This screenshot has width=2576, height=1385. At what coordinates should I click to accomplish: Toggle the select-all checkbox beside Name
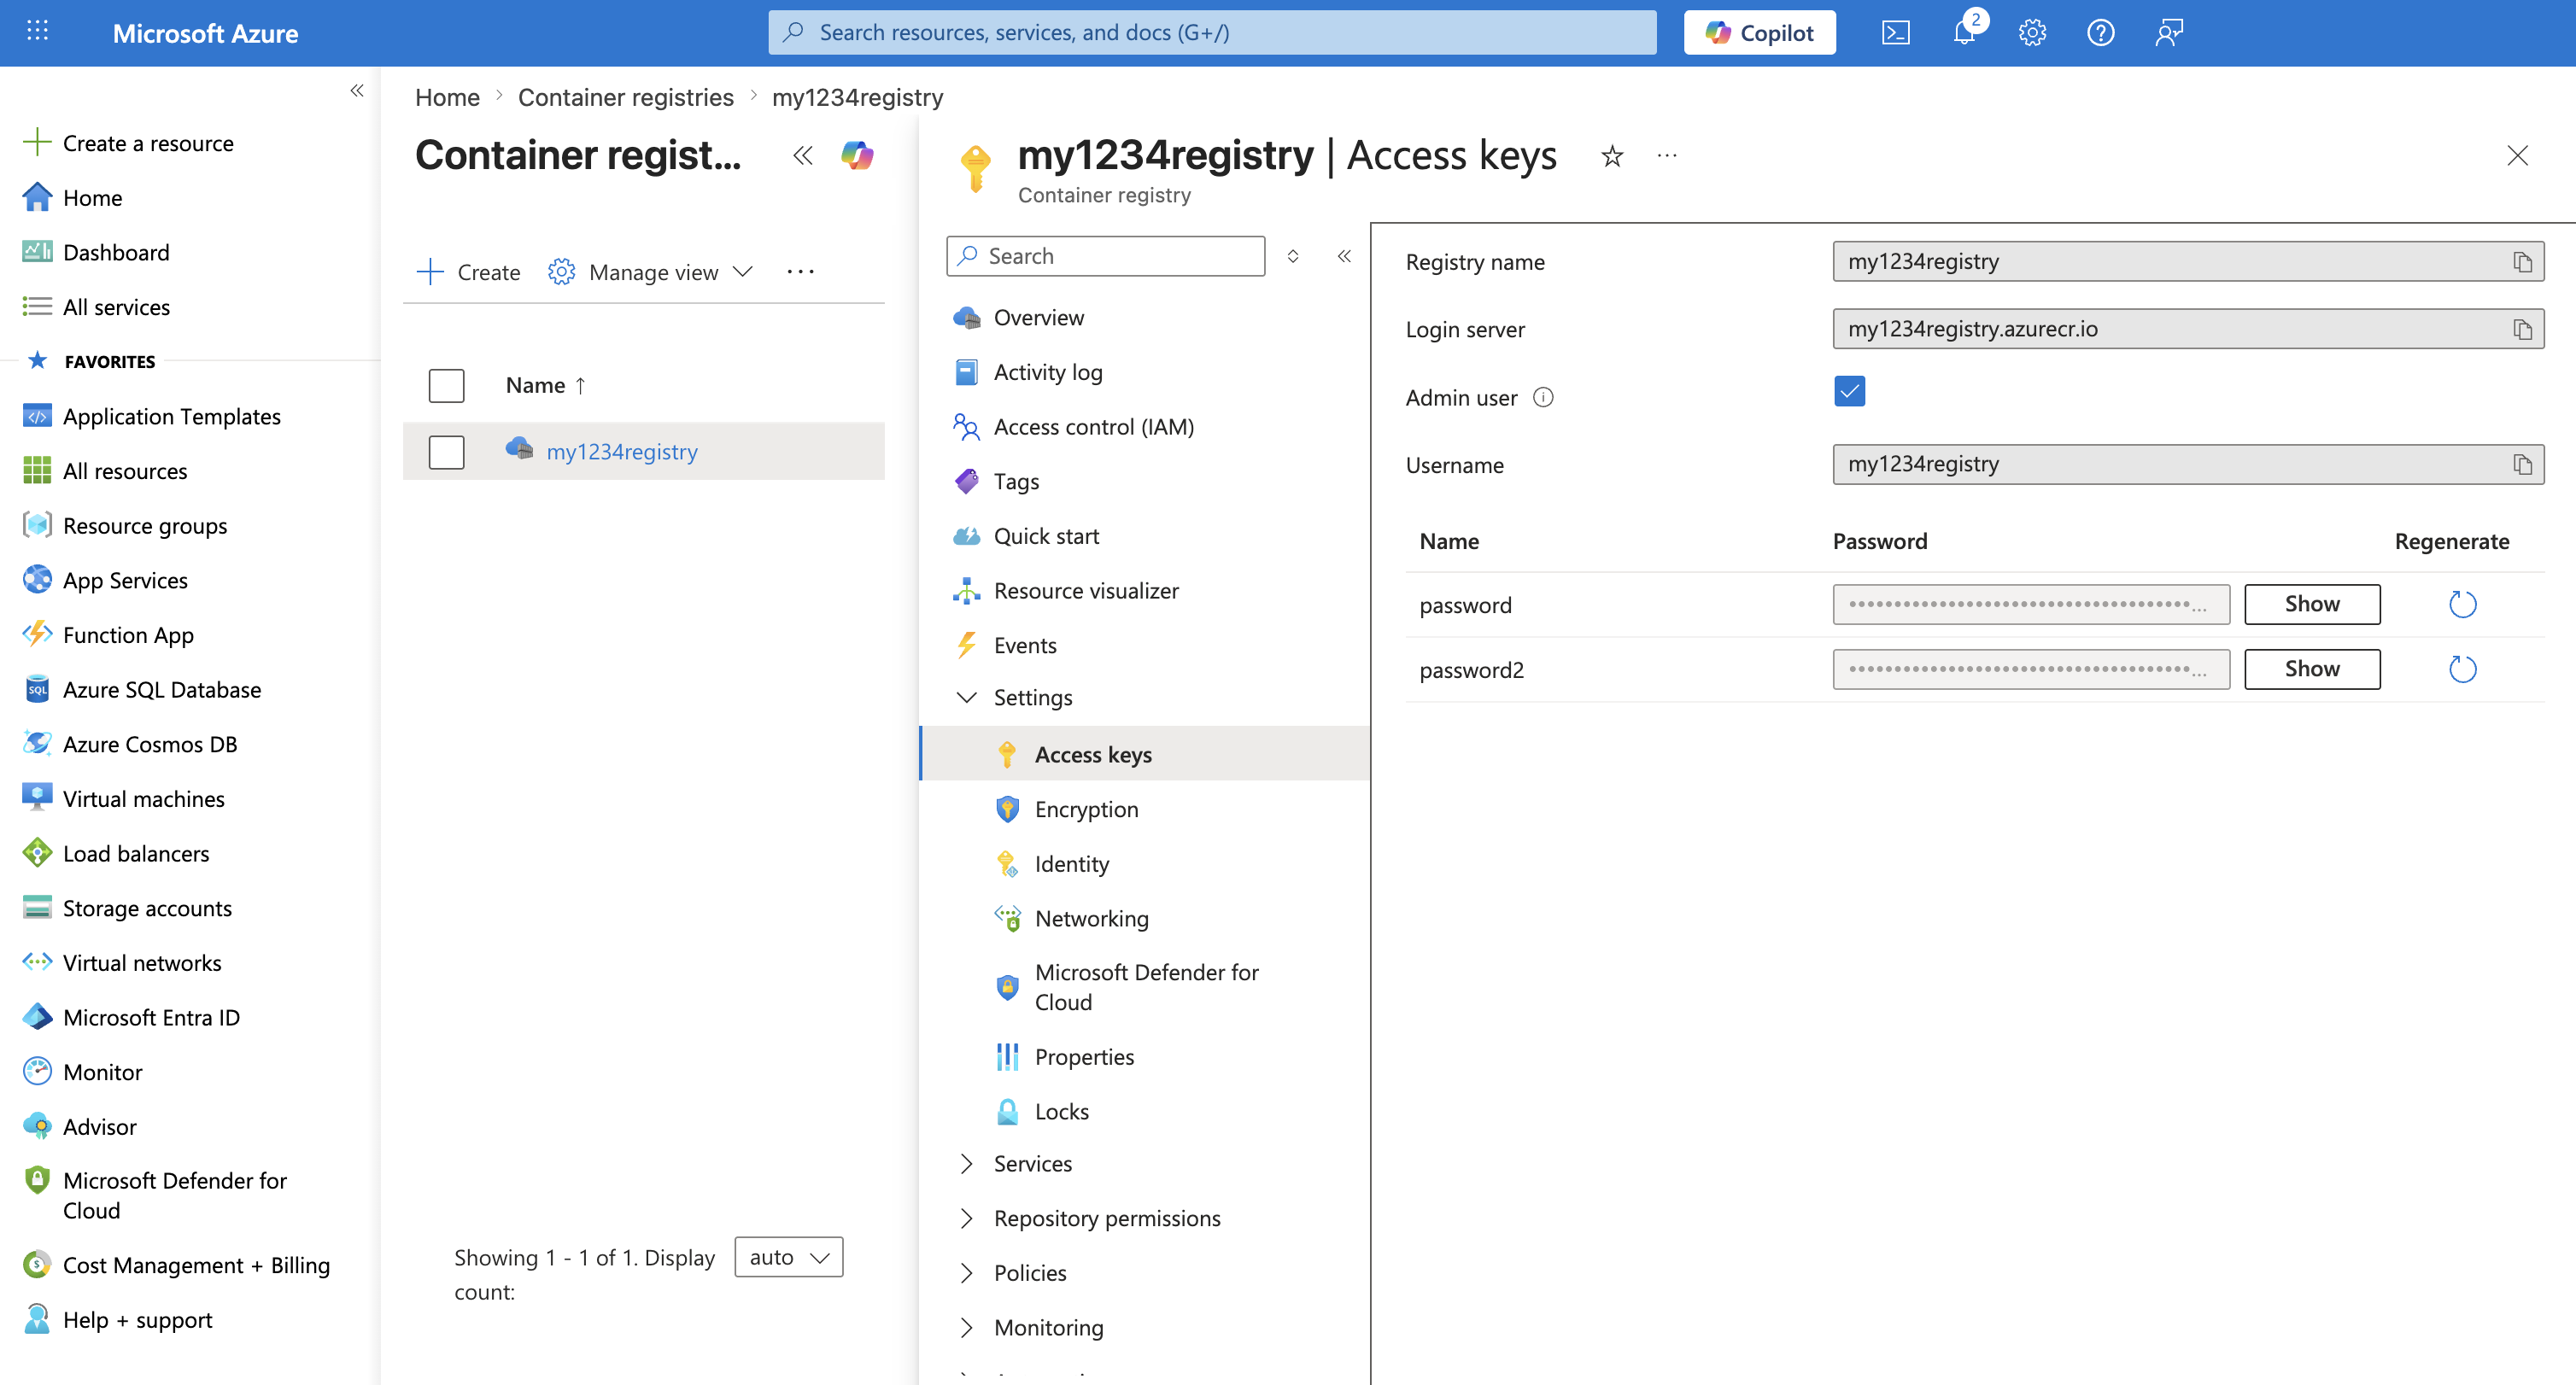[x=446, y=385]
